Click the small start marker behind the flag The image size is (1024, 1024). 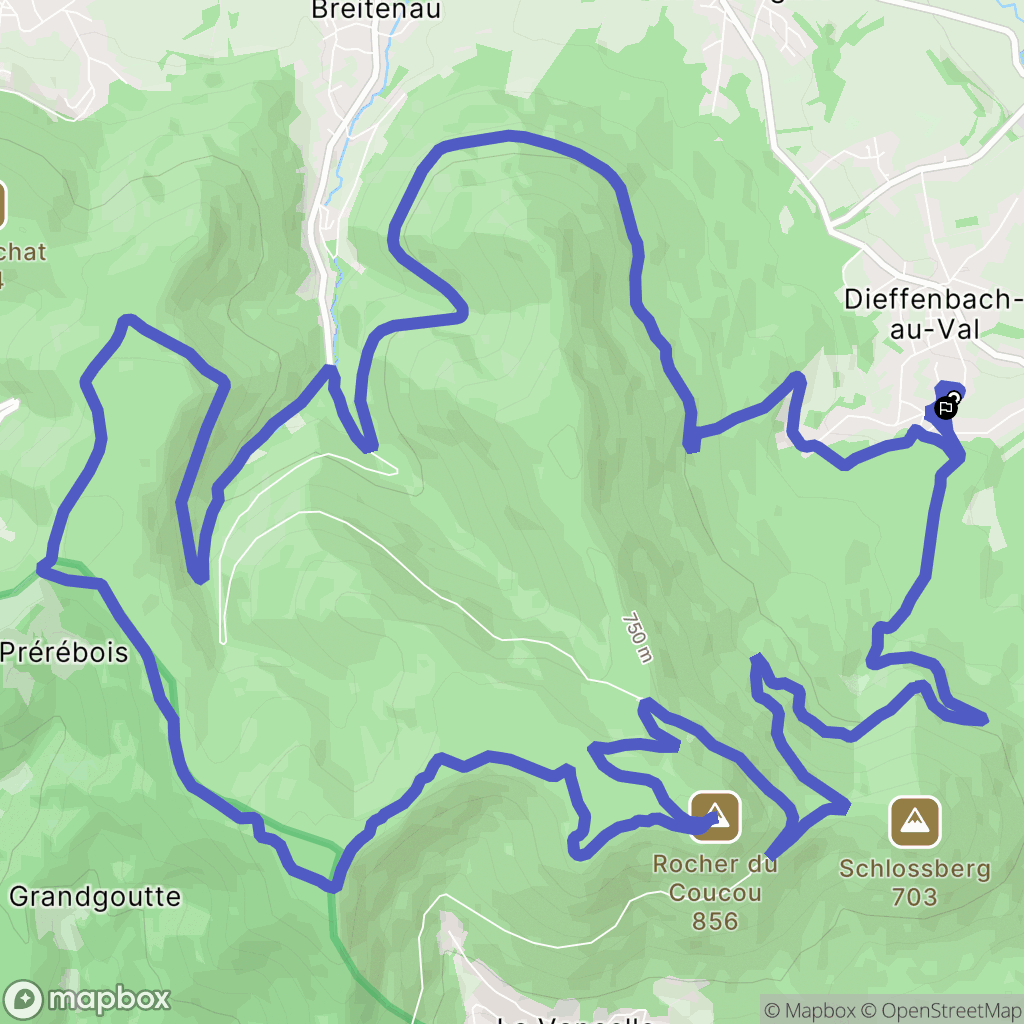[x=955, y=396]
